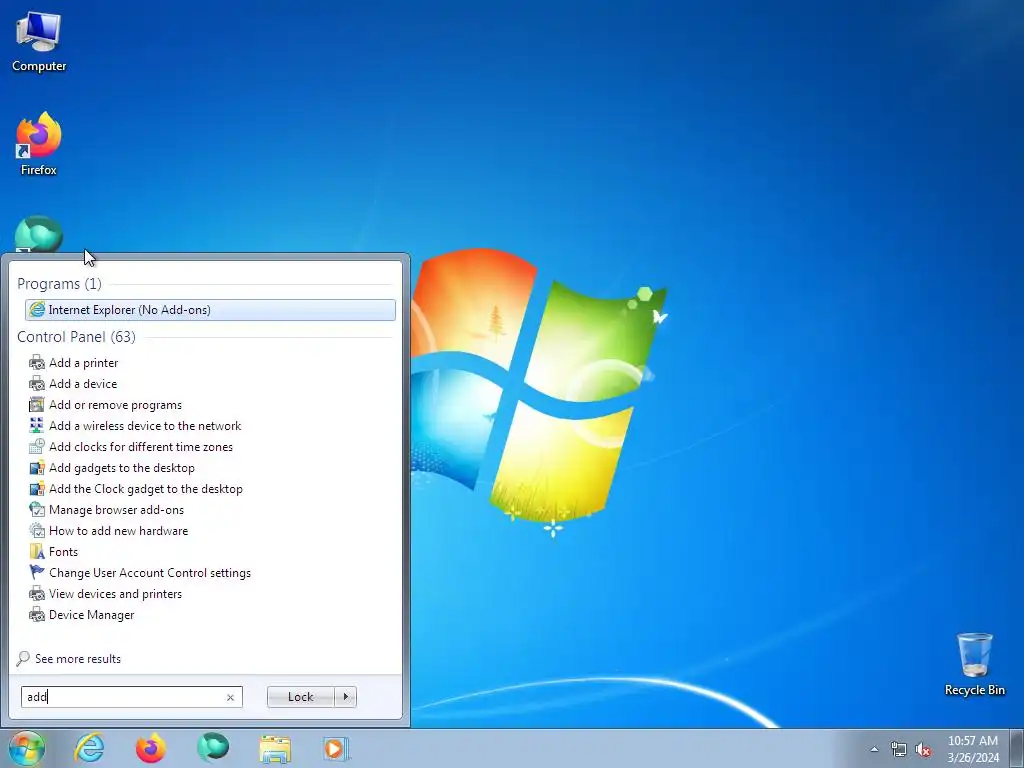
Task: Click the Programs (1) group header
Action: [x=59, y=283]
